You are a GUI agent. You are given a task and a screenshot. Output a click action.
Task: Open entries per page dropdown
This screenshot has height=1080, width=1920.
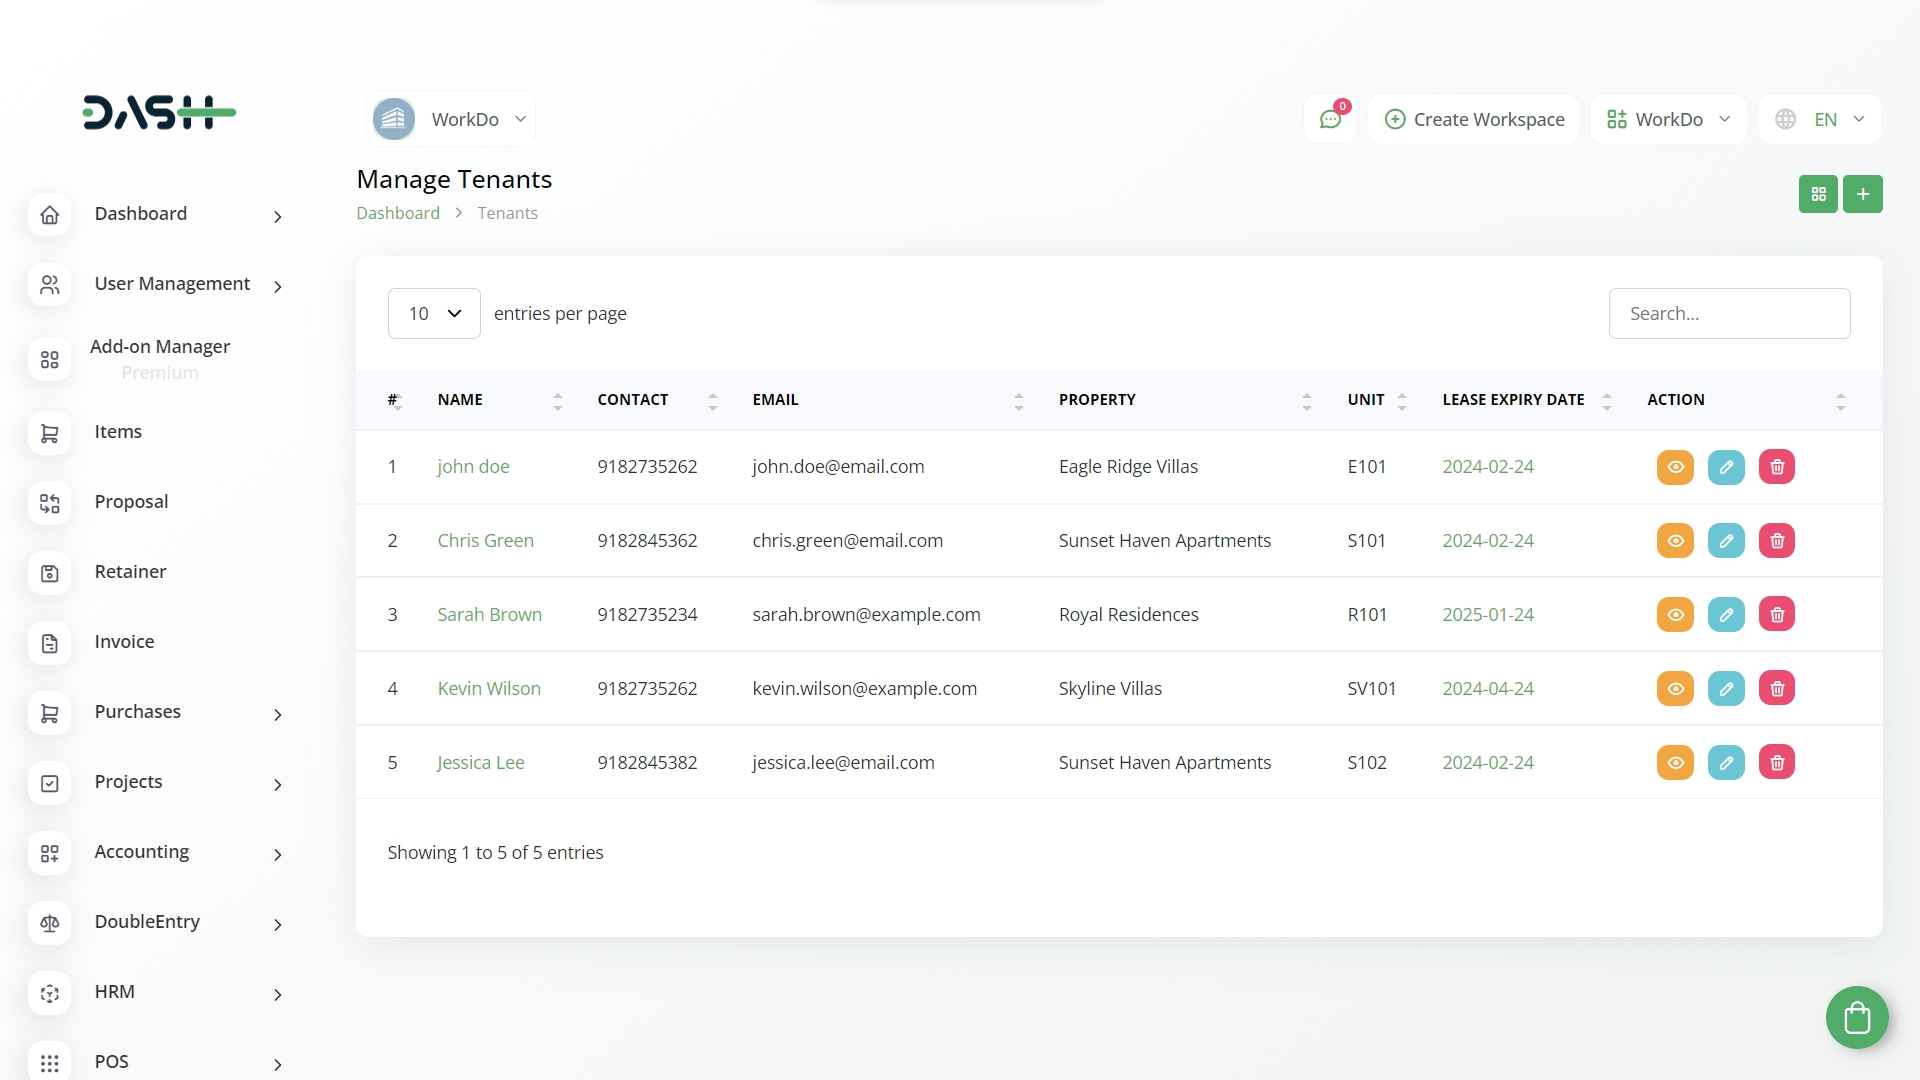click(x=434, y=314)
